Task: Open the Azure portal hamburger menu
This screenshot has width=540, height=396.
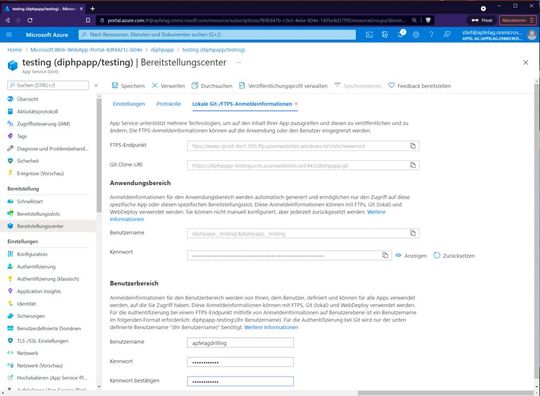Action: click(x=9, y=35)
